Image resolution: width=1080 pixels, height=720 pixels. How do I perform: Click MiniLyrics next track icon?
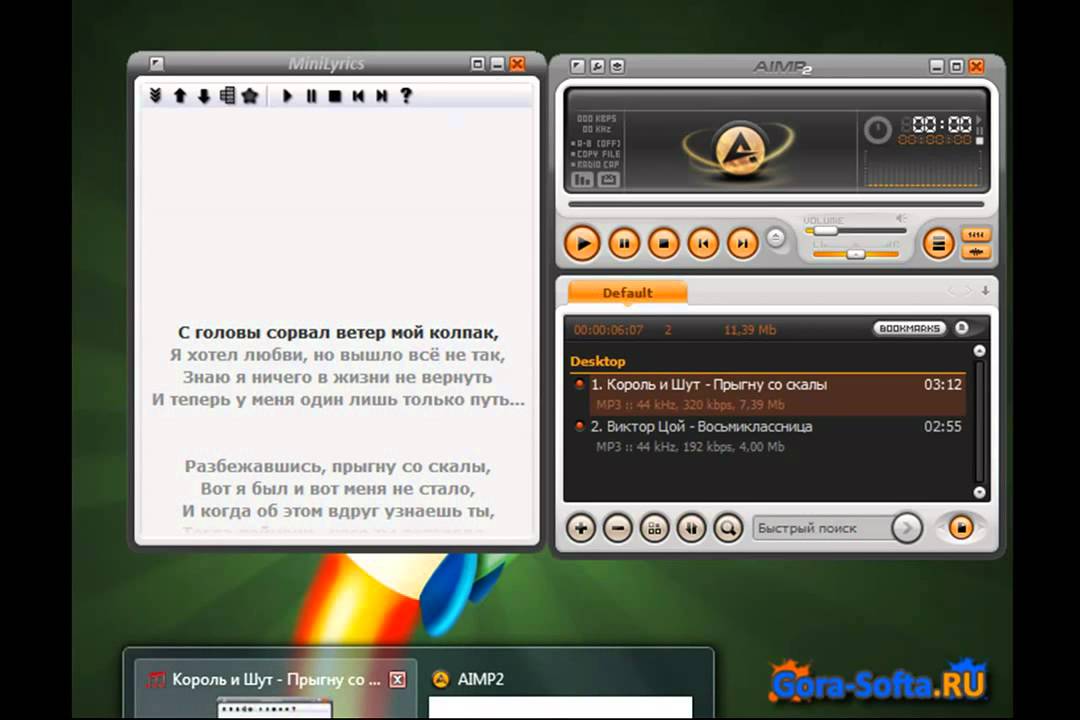point(382,96)
